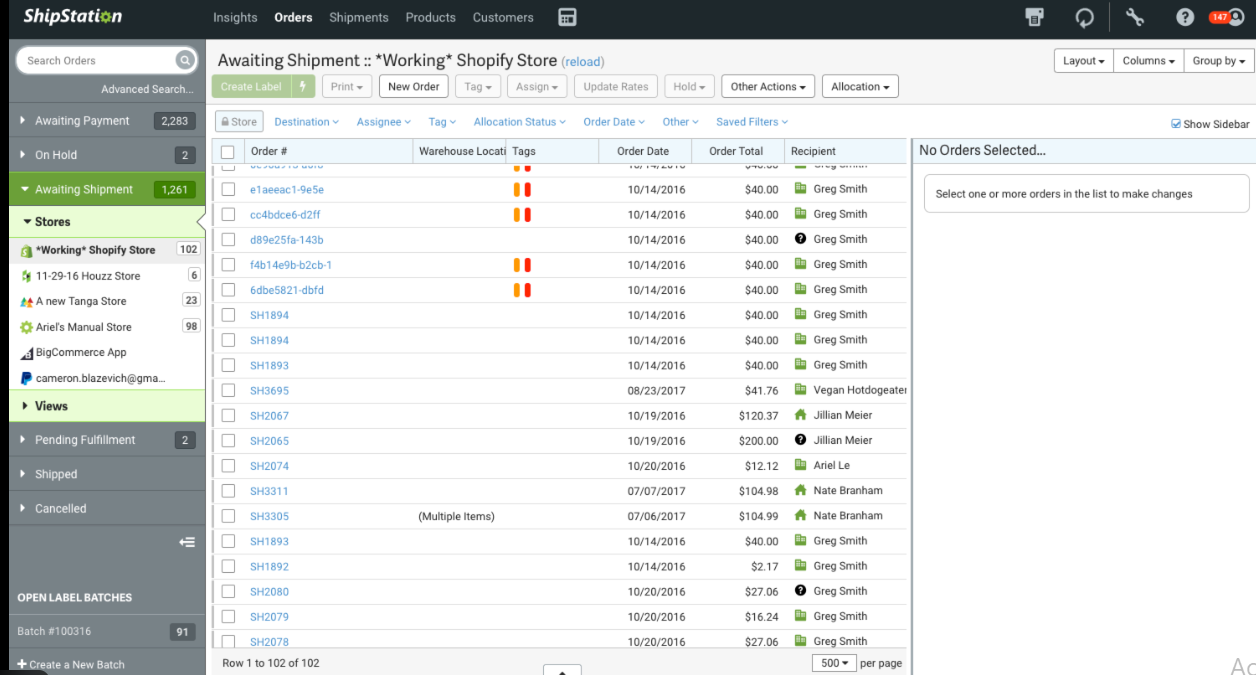The image size is (1256, 675).
Task: Click the Store filter lock button
Action: pyautogui.click(x=239, y=122)
